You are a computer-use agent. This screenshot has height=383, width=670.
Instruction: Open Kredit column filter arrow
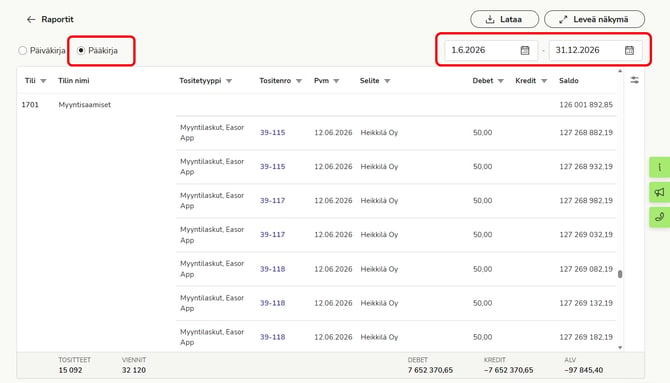click(x=544, y=81)
